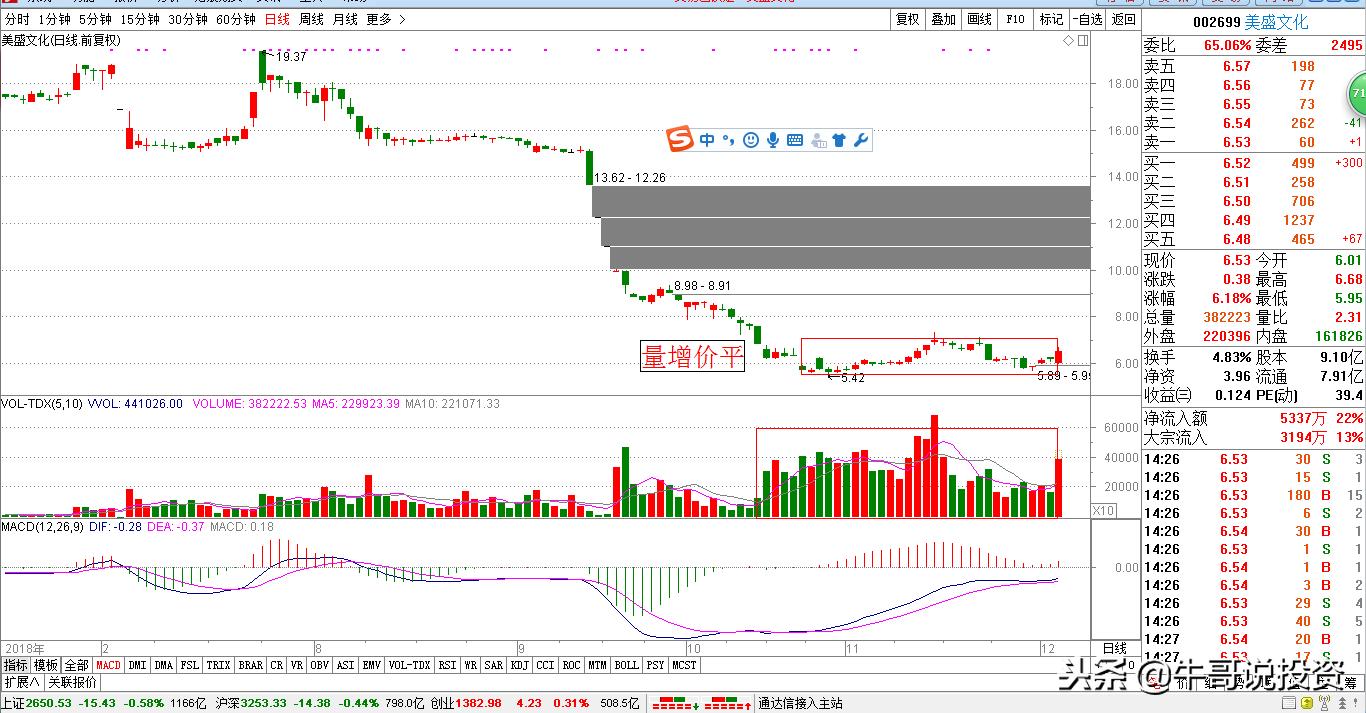Viewport: 1366px width, 713px height.
Task: Click the 返回 return button
Action: click(1121, 18)
